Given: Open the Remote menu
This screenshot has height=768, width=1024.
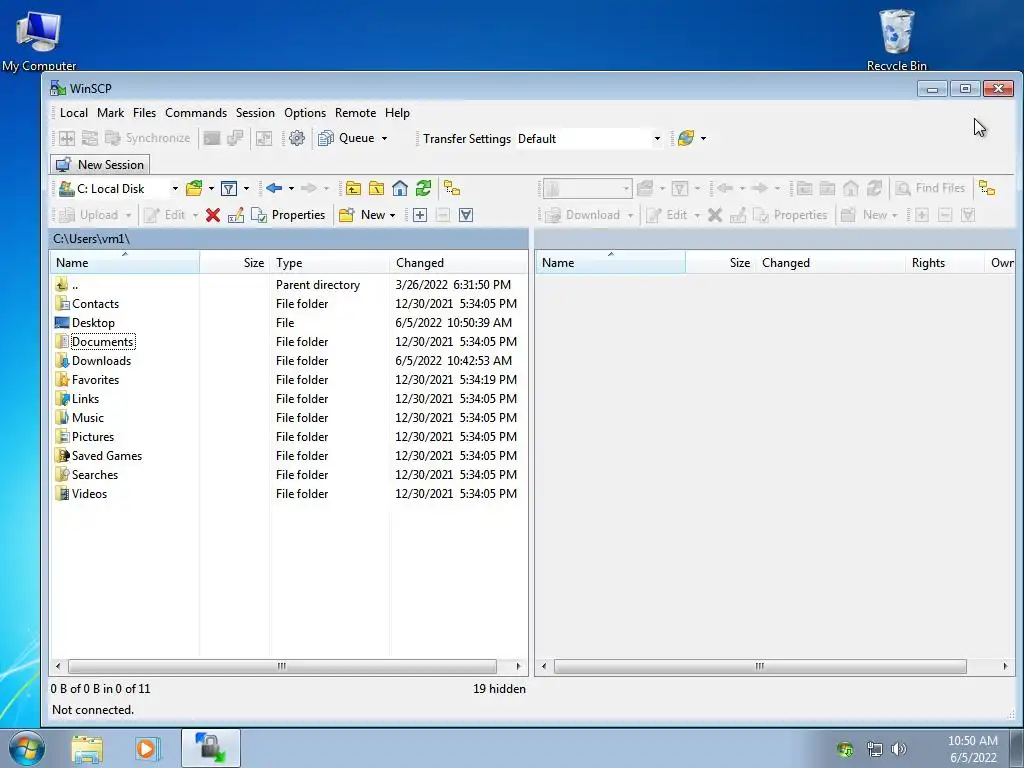Looking at the screenshot, I should coord(355,113).
